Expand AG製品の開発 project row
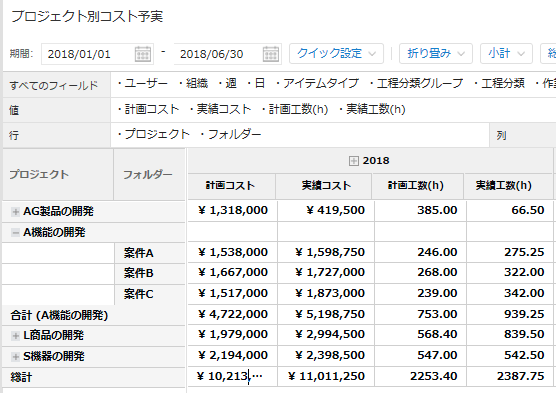The image size is (556, 393). click(x=15, y=212)
